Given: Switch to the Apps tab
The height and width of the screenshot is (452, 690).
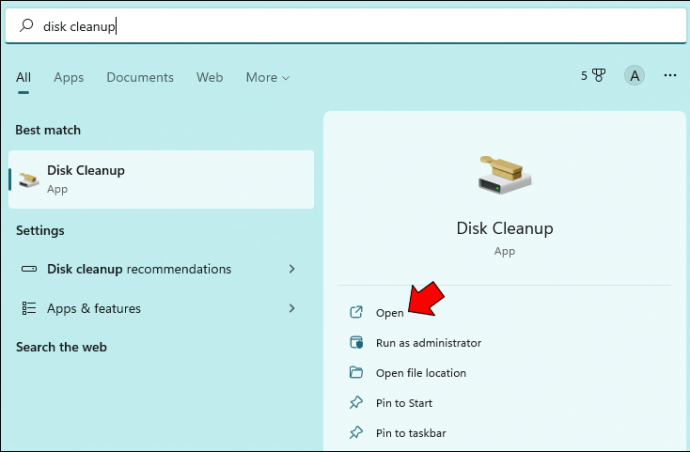Looking at the screenshot, I should 69,77.
